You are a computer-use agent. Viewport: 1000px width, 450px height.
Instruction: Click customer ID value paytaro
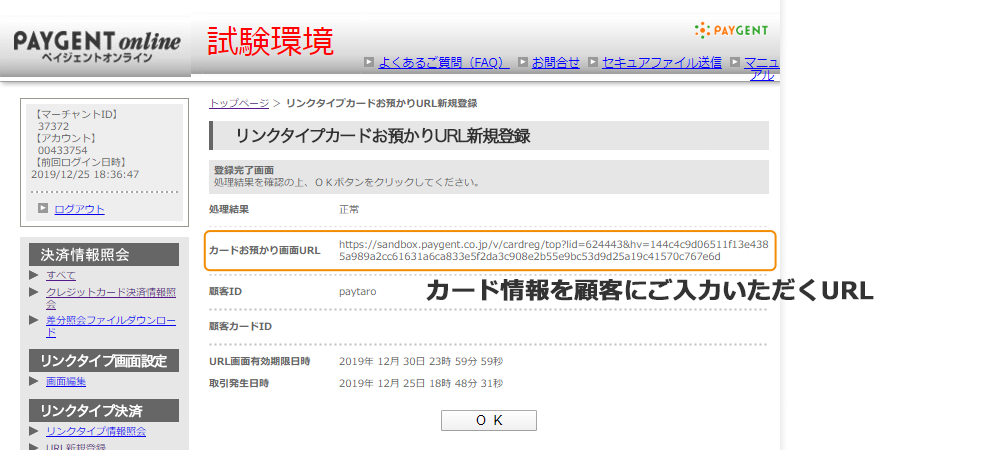point(358,292)
